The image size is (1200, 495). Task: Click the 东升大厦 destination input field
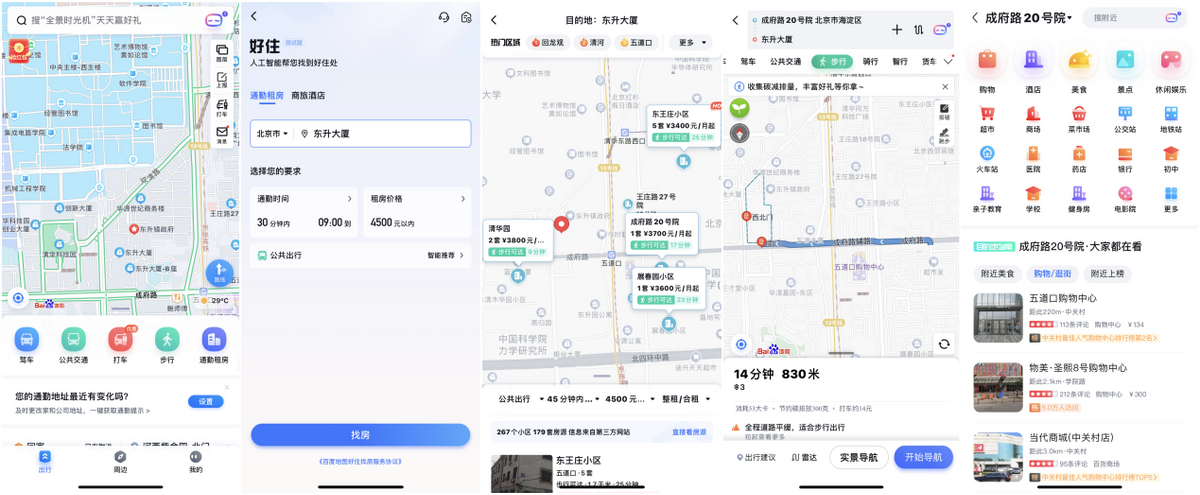[x=384, y=133]
